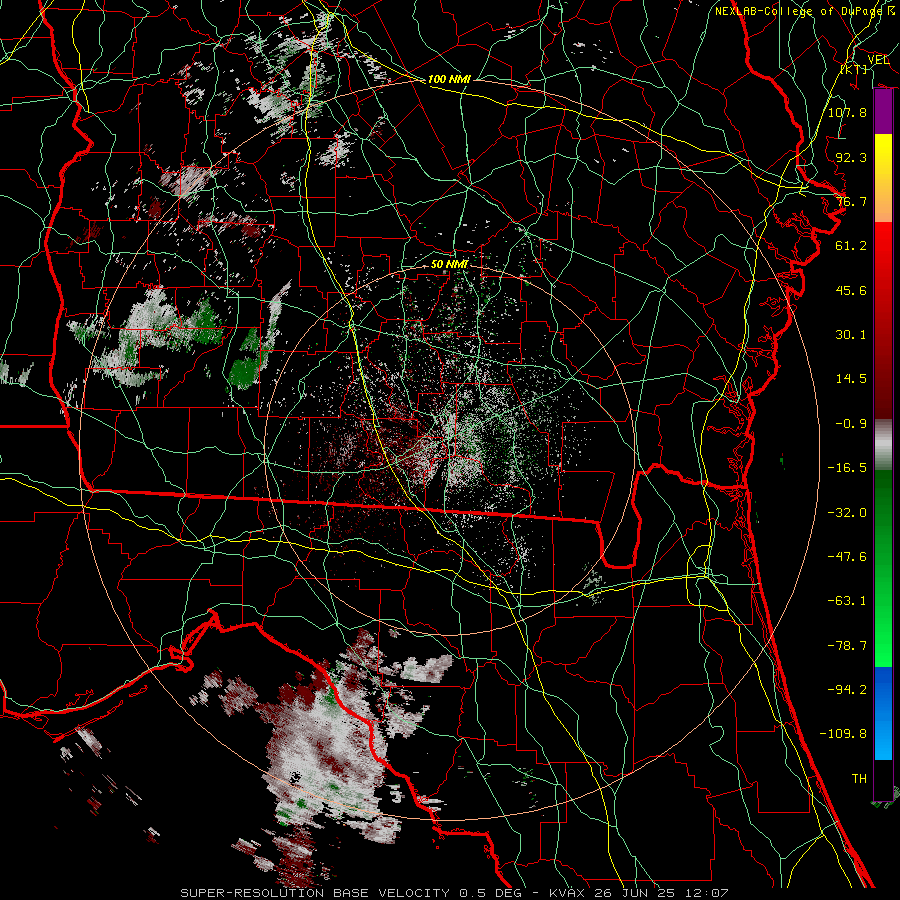Image resolution: width=900 pixels, height=900 pixels.
Task: Click the 30.1 scale value
Action: click(x=851, y=335)
